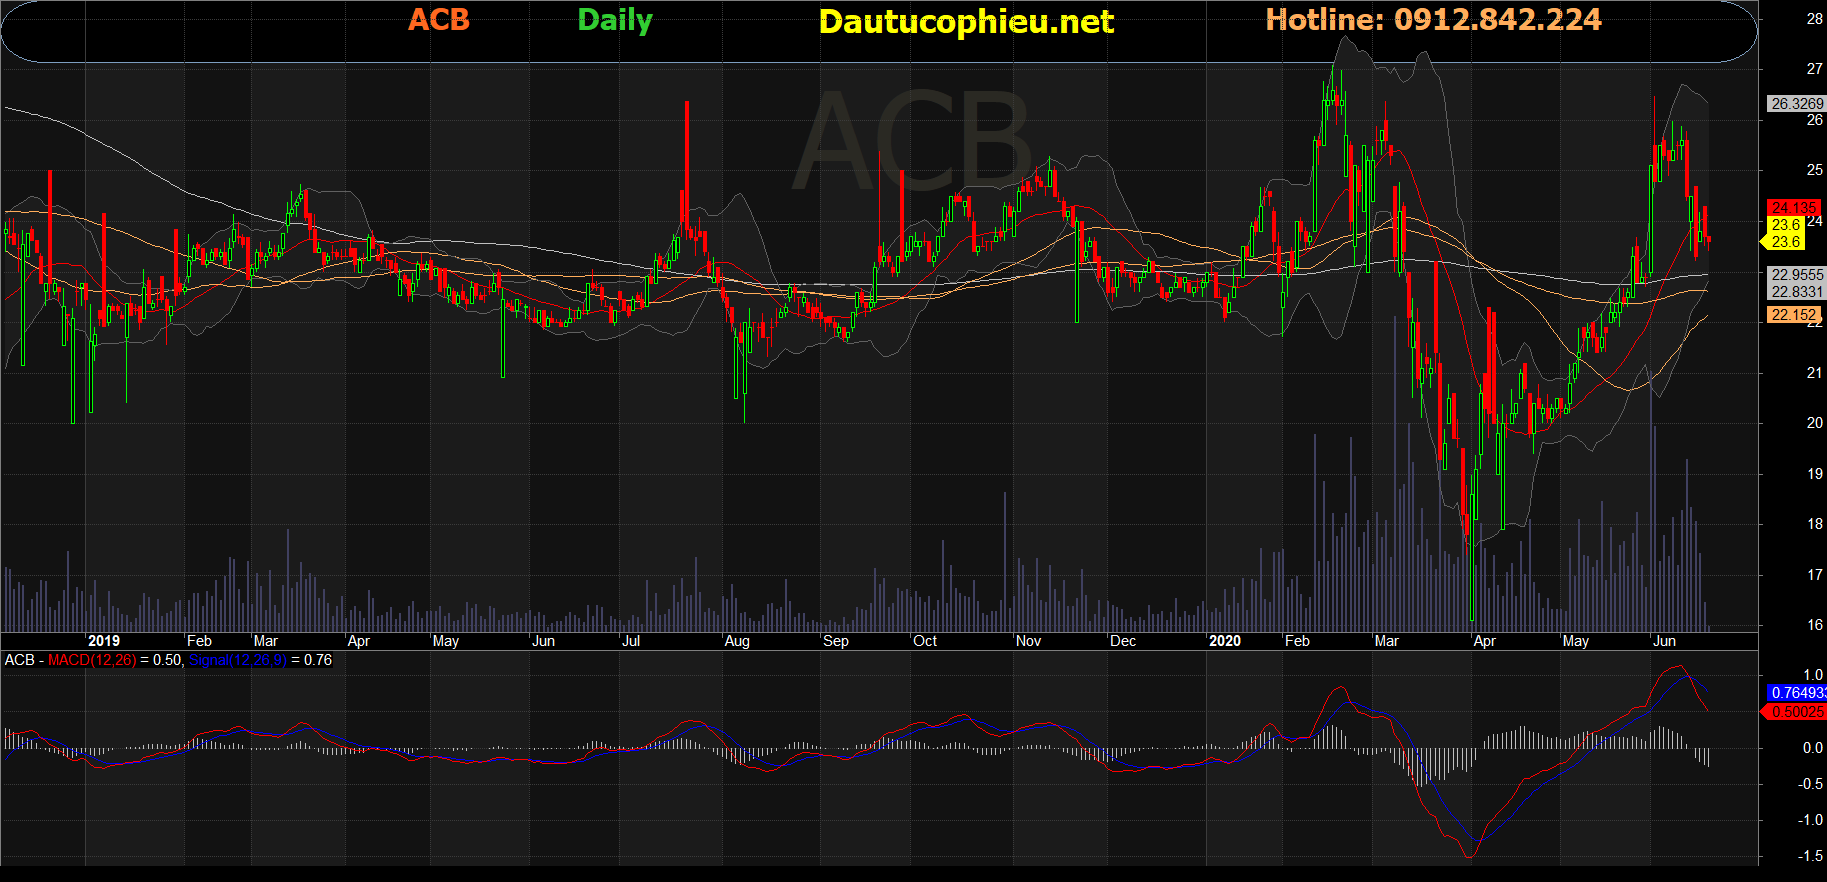Jump to the 2019 year marker
This screenshot has width=1827, height=882.
103,641
